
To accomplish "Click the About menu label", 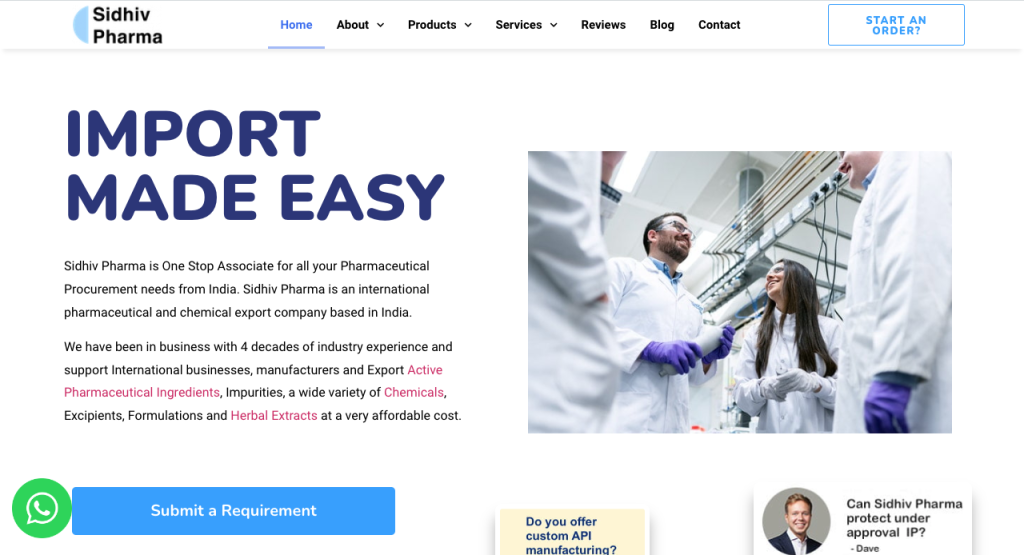I will 353,25.
